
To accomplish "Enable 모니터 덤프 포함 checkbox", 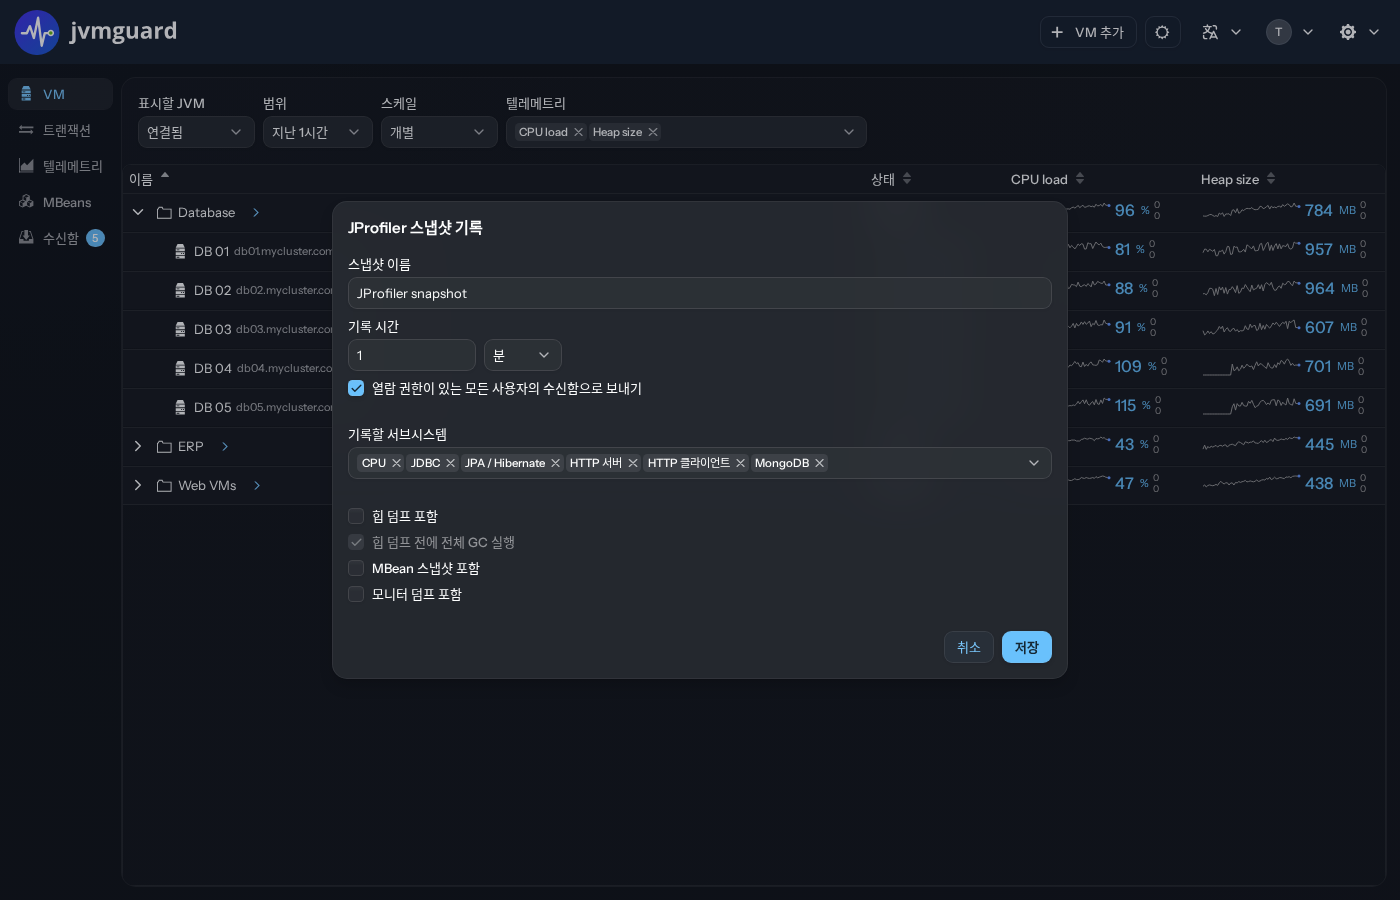I will pyautogui.click(x=356, y=594).
